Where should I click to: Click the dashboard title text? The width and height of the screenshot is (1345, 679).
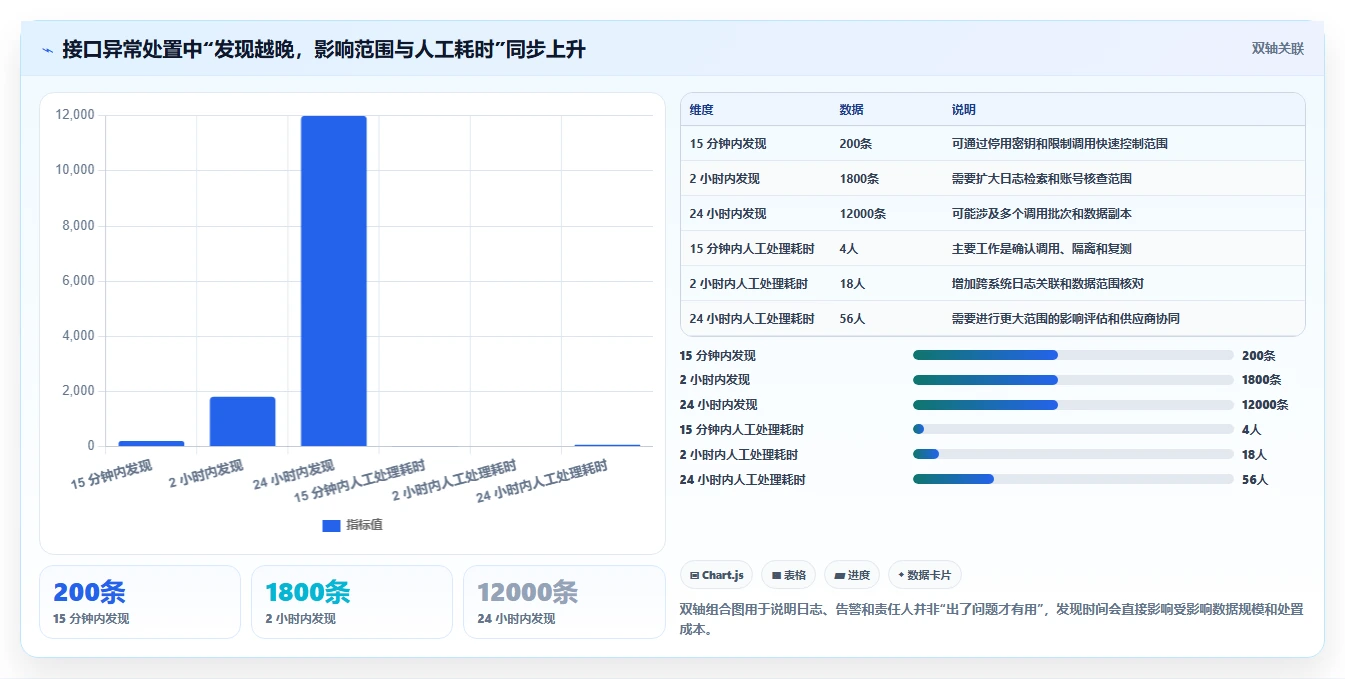click(x=324, y=49)
